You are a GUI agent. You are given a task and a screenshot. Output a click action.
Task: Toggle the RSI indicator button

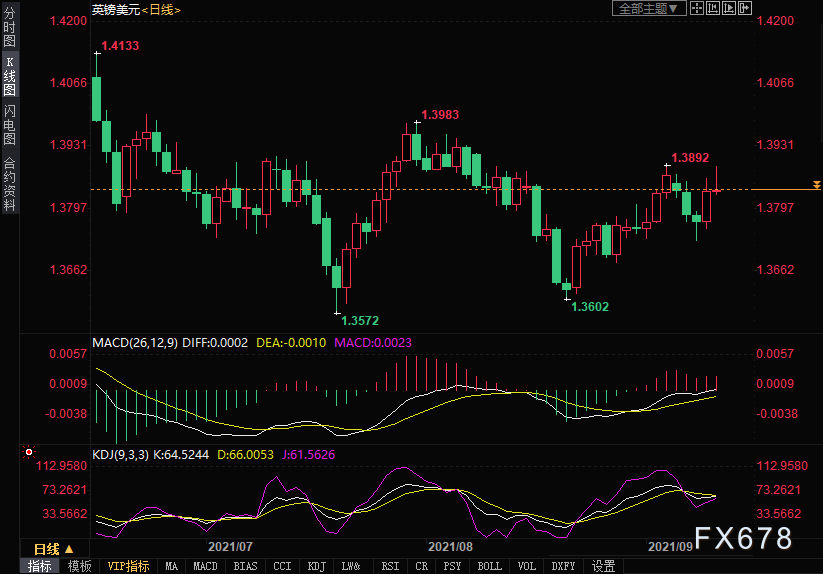click(x=389, y=566)
